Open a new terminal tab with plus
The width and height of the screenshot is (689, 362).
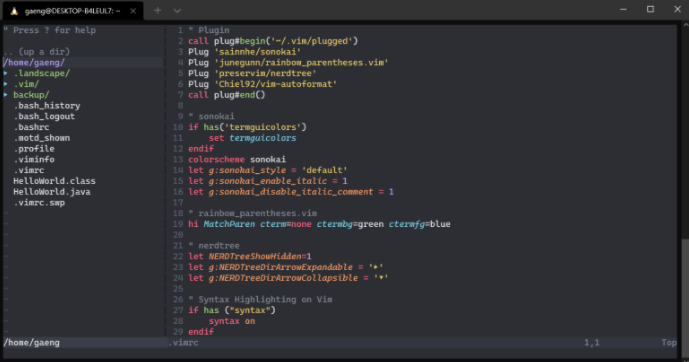coord(157,11)
